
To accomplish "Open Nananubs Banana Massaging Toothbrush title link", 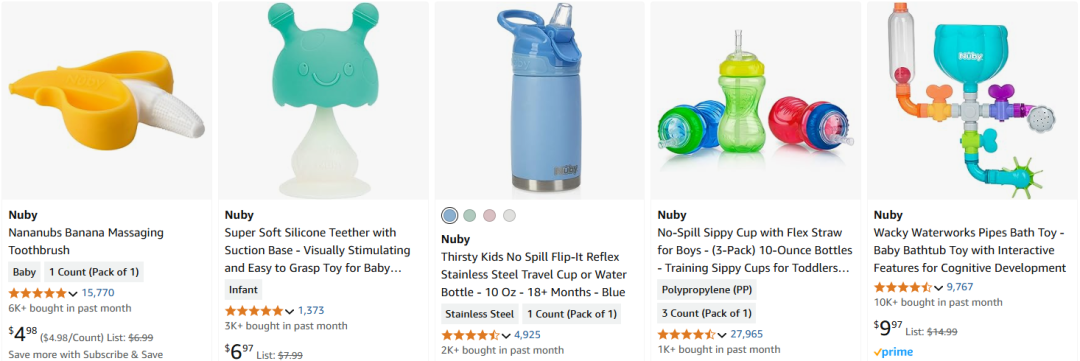I will [x=86, y=241].
